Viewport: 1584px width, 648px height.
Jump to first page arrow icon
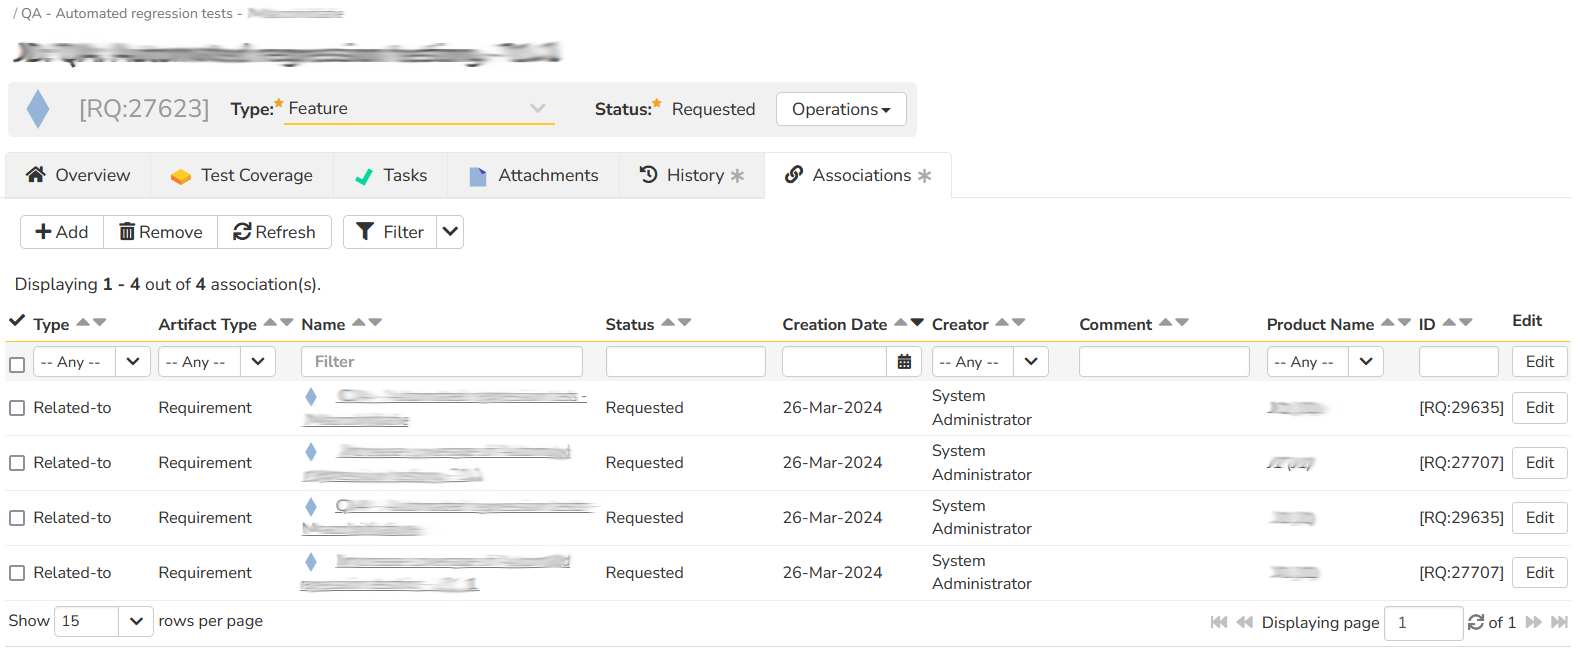coord(1218,622)
